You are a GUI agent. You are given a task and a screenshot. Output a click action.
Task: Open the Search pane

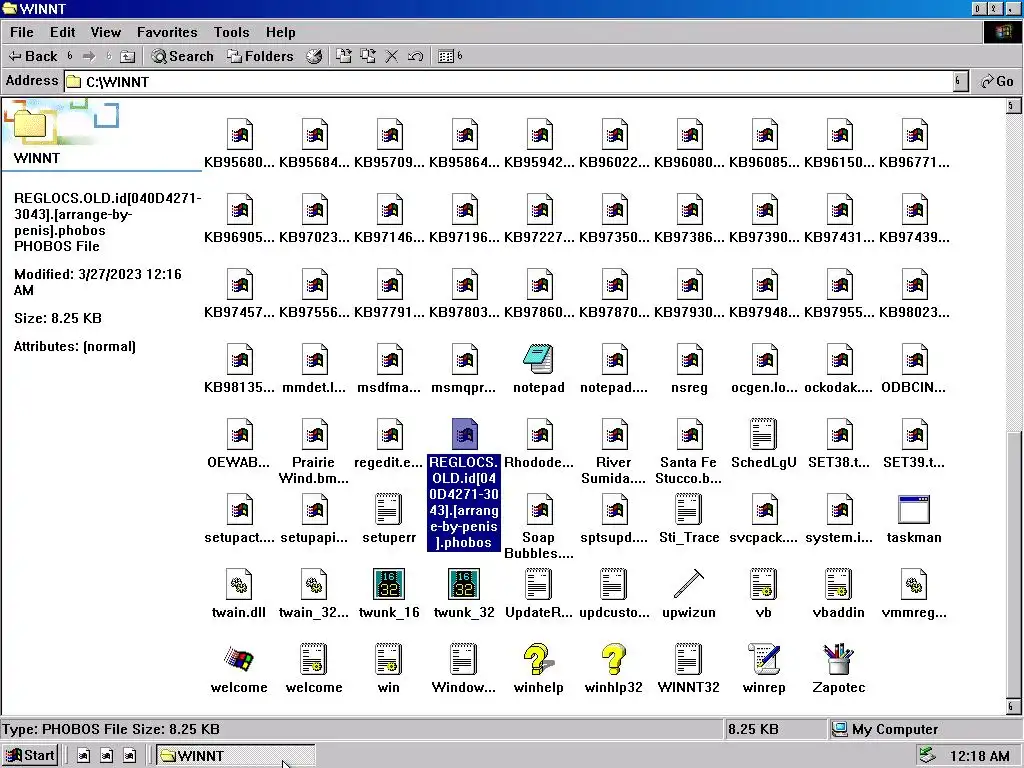click(x=182, y=56)
